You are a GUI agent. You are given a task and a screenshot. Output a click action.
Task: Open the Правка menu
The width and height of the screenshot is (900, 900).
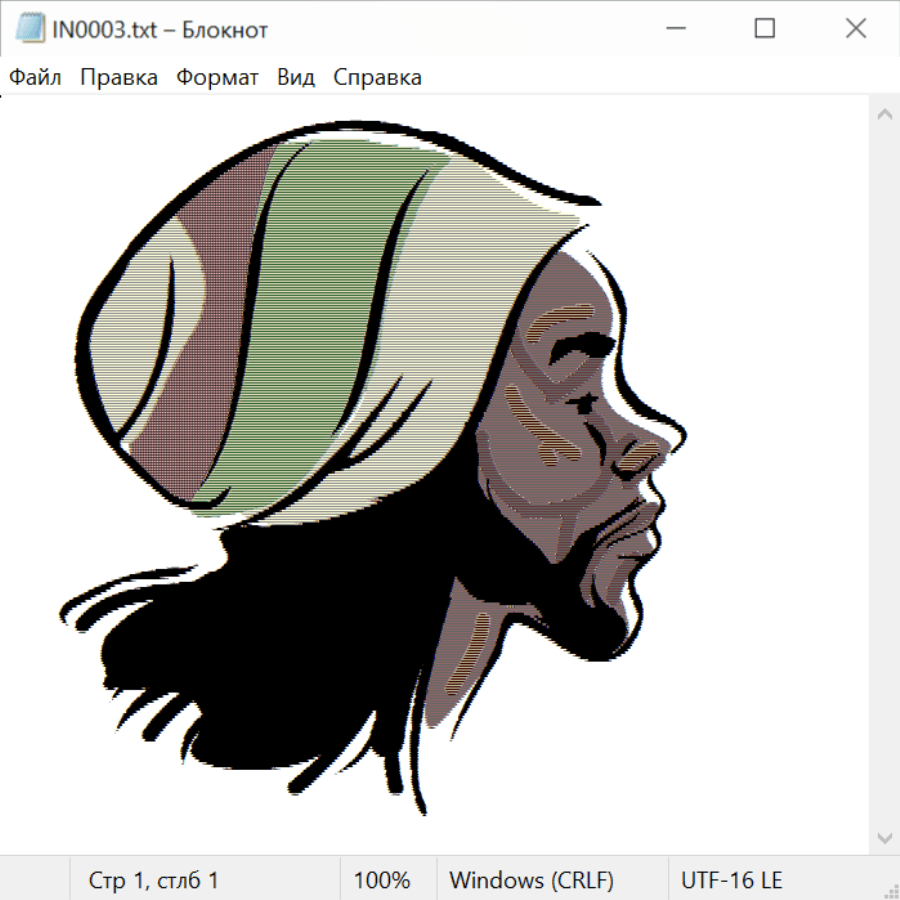click(x=118, y=78)
